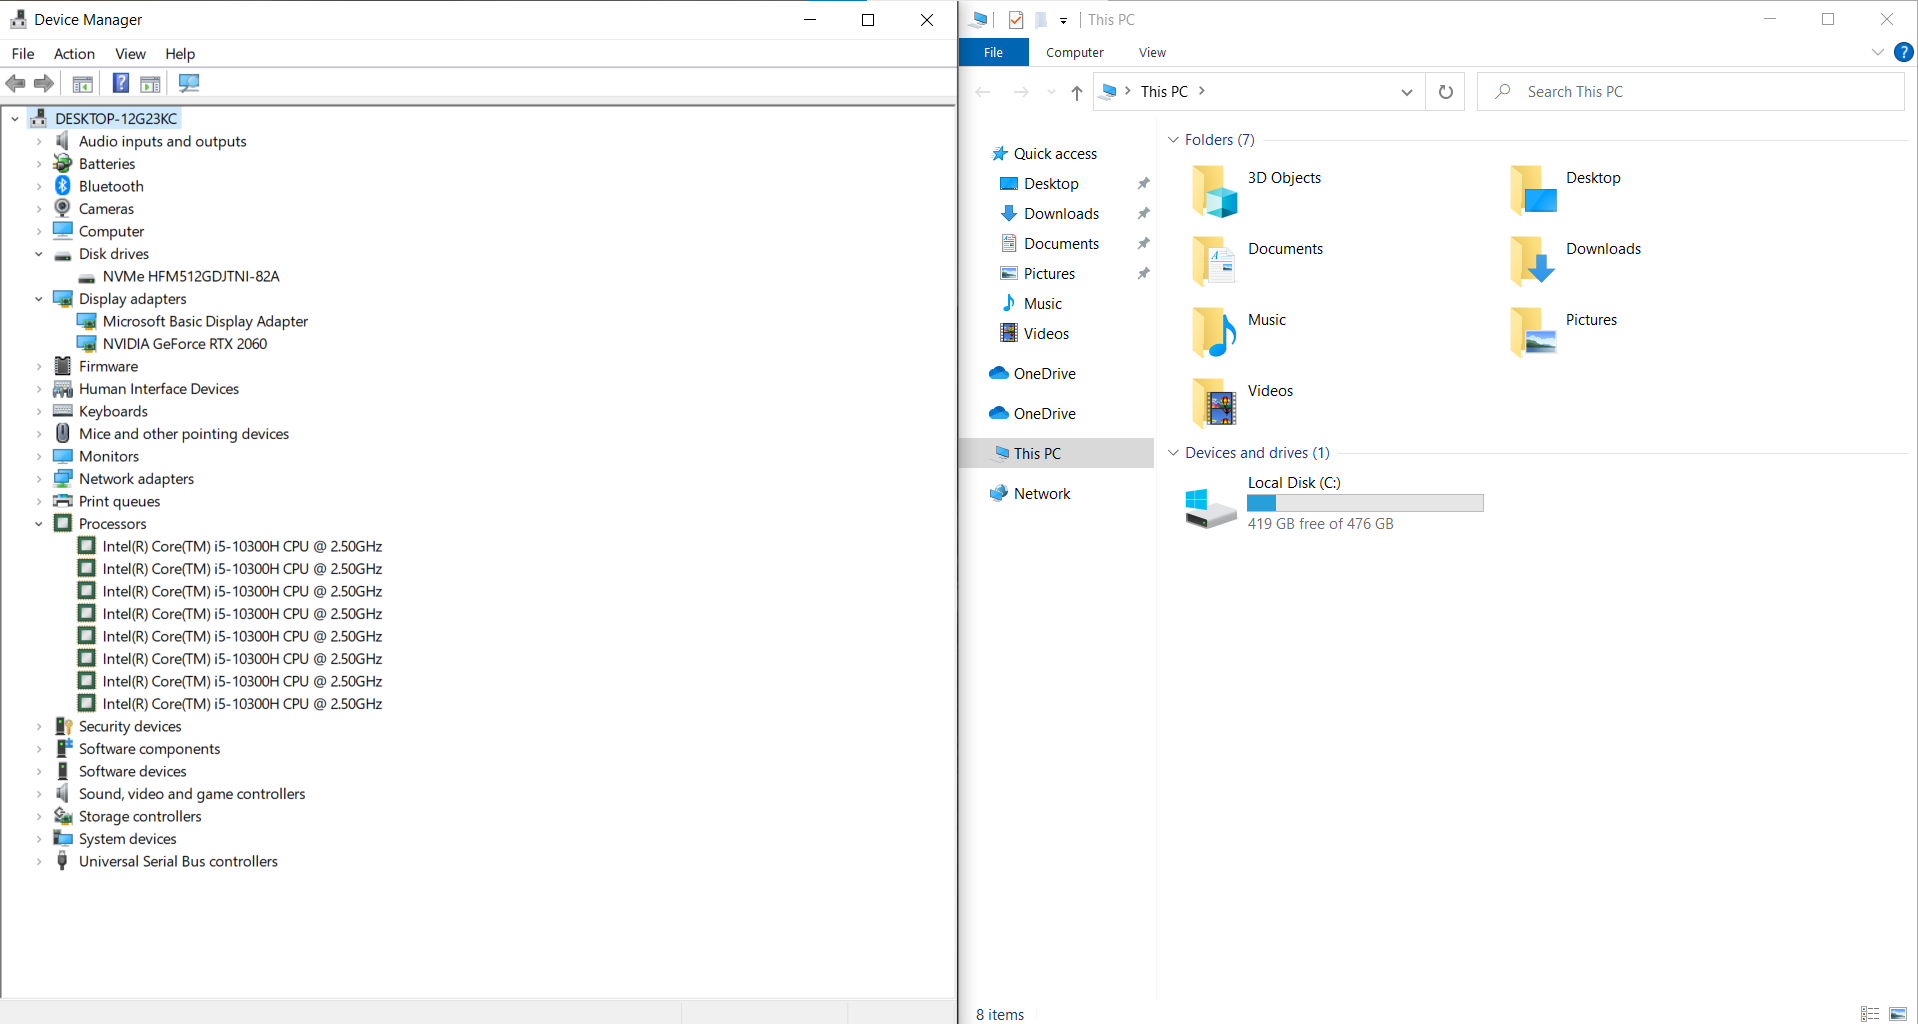Screen dimensions: 1918x1024
Task: Select Local Disk (C:) drive usage bar
Action: tap(1365, 503)
